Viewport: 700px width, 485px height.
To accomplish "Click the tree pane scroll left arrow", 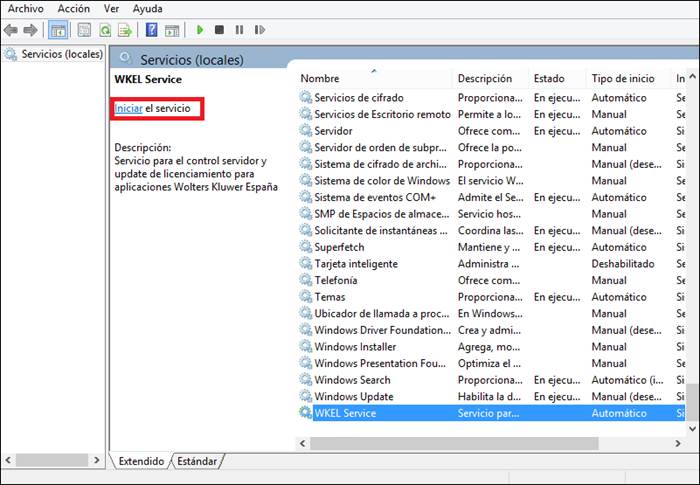I will tap(8, 460).
